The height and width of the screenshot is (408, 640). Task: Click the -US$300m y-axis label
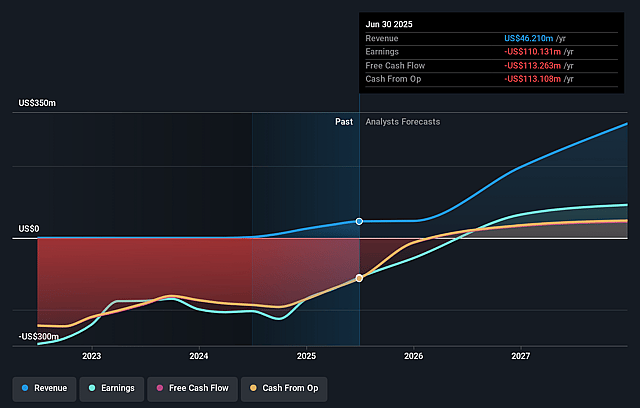coord(38,337)
